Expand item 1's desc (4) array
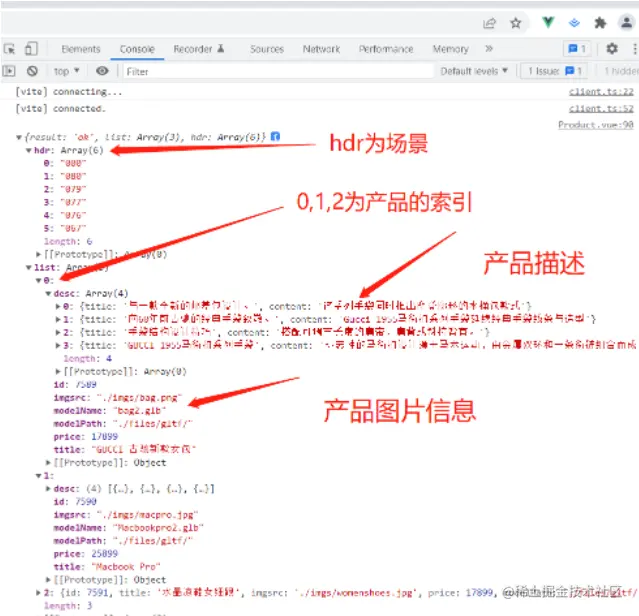The height and width of the screenshot is (616, 639). pyautogui.click(x=48, y=488)
